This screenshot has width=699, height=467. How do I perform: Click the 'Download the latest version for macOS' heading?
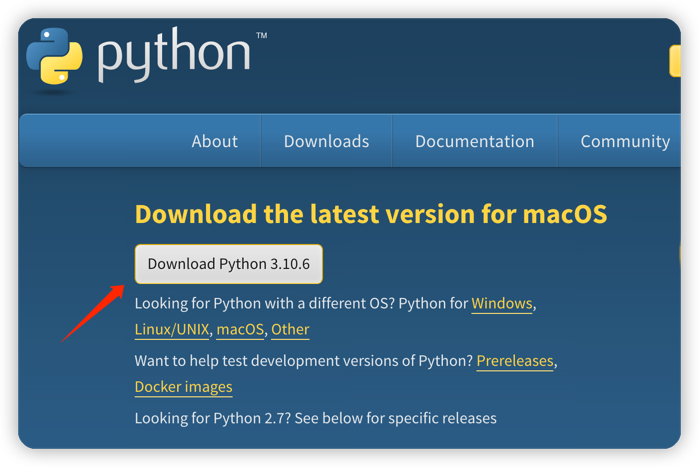pyautogui.click(x=370, y=214)
